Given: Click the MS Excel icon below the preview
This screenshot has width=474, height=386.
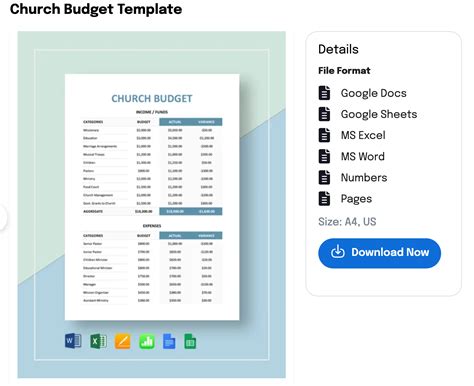Looking at the screenshot, I should point(98,341).
